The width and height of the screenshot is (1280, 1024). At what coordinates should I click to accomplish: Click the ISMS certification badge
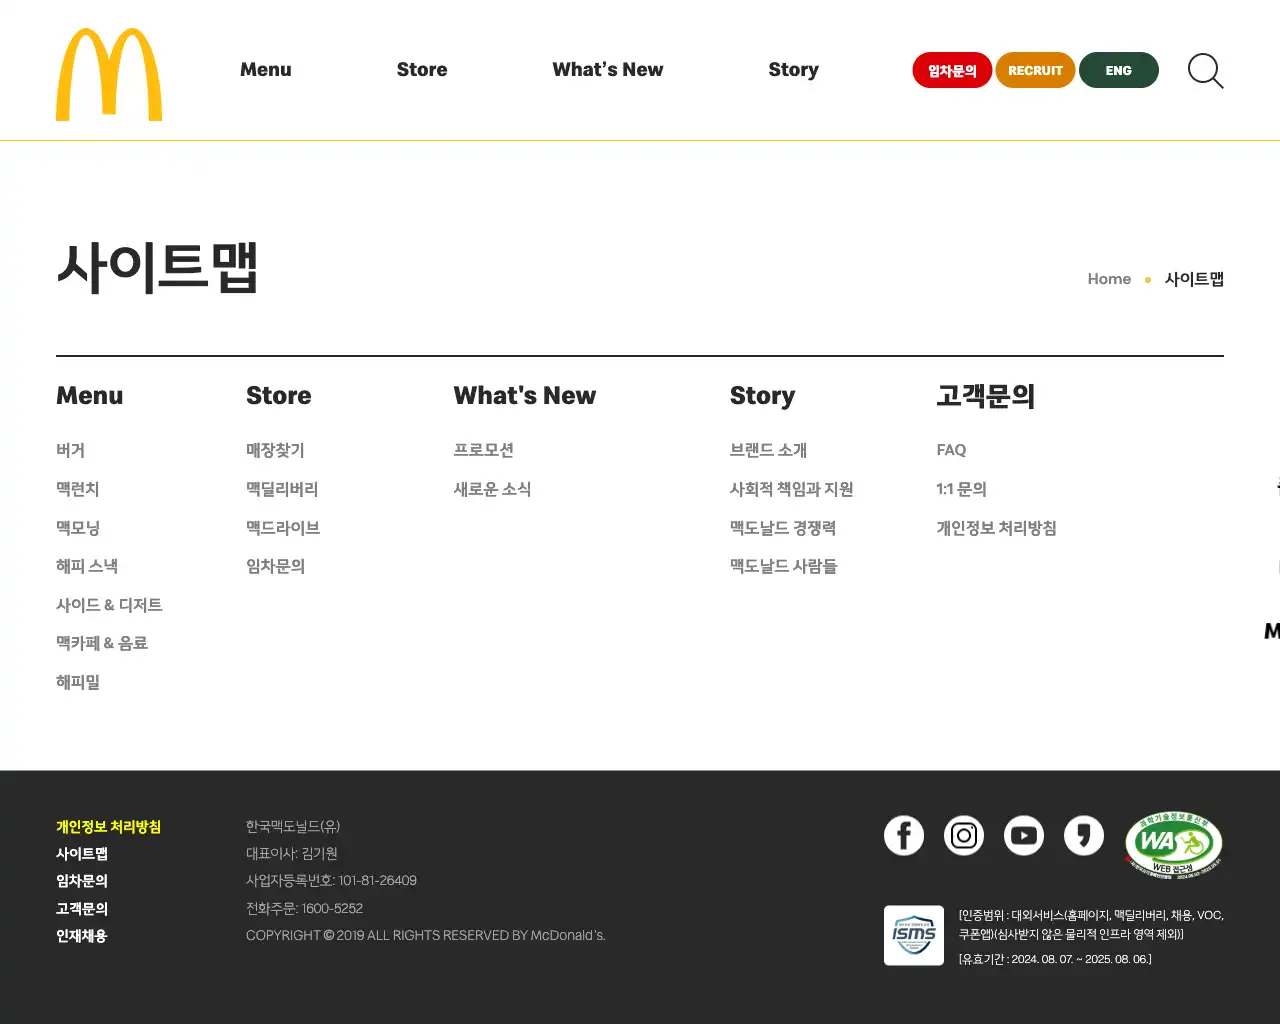914,935
